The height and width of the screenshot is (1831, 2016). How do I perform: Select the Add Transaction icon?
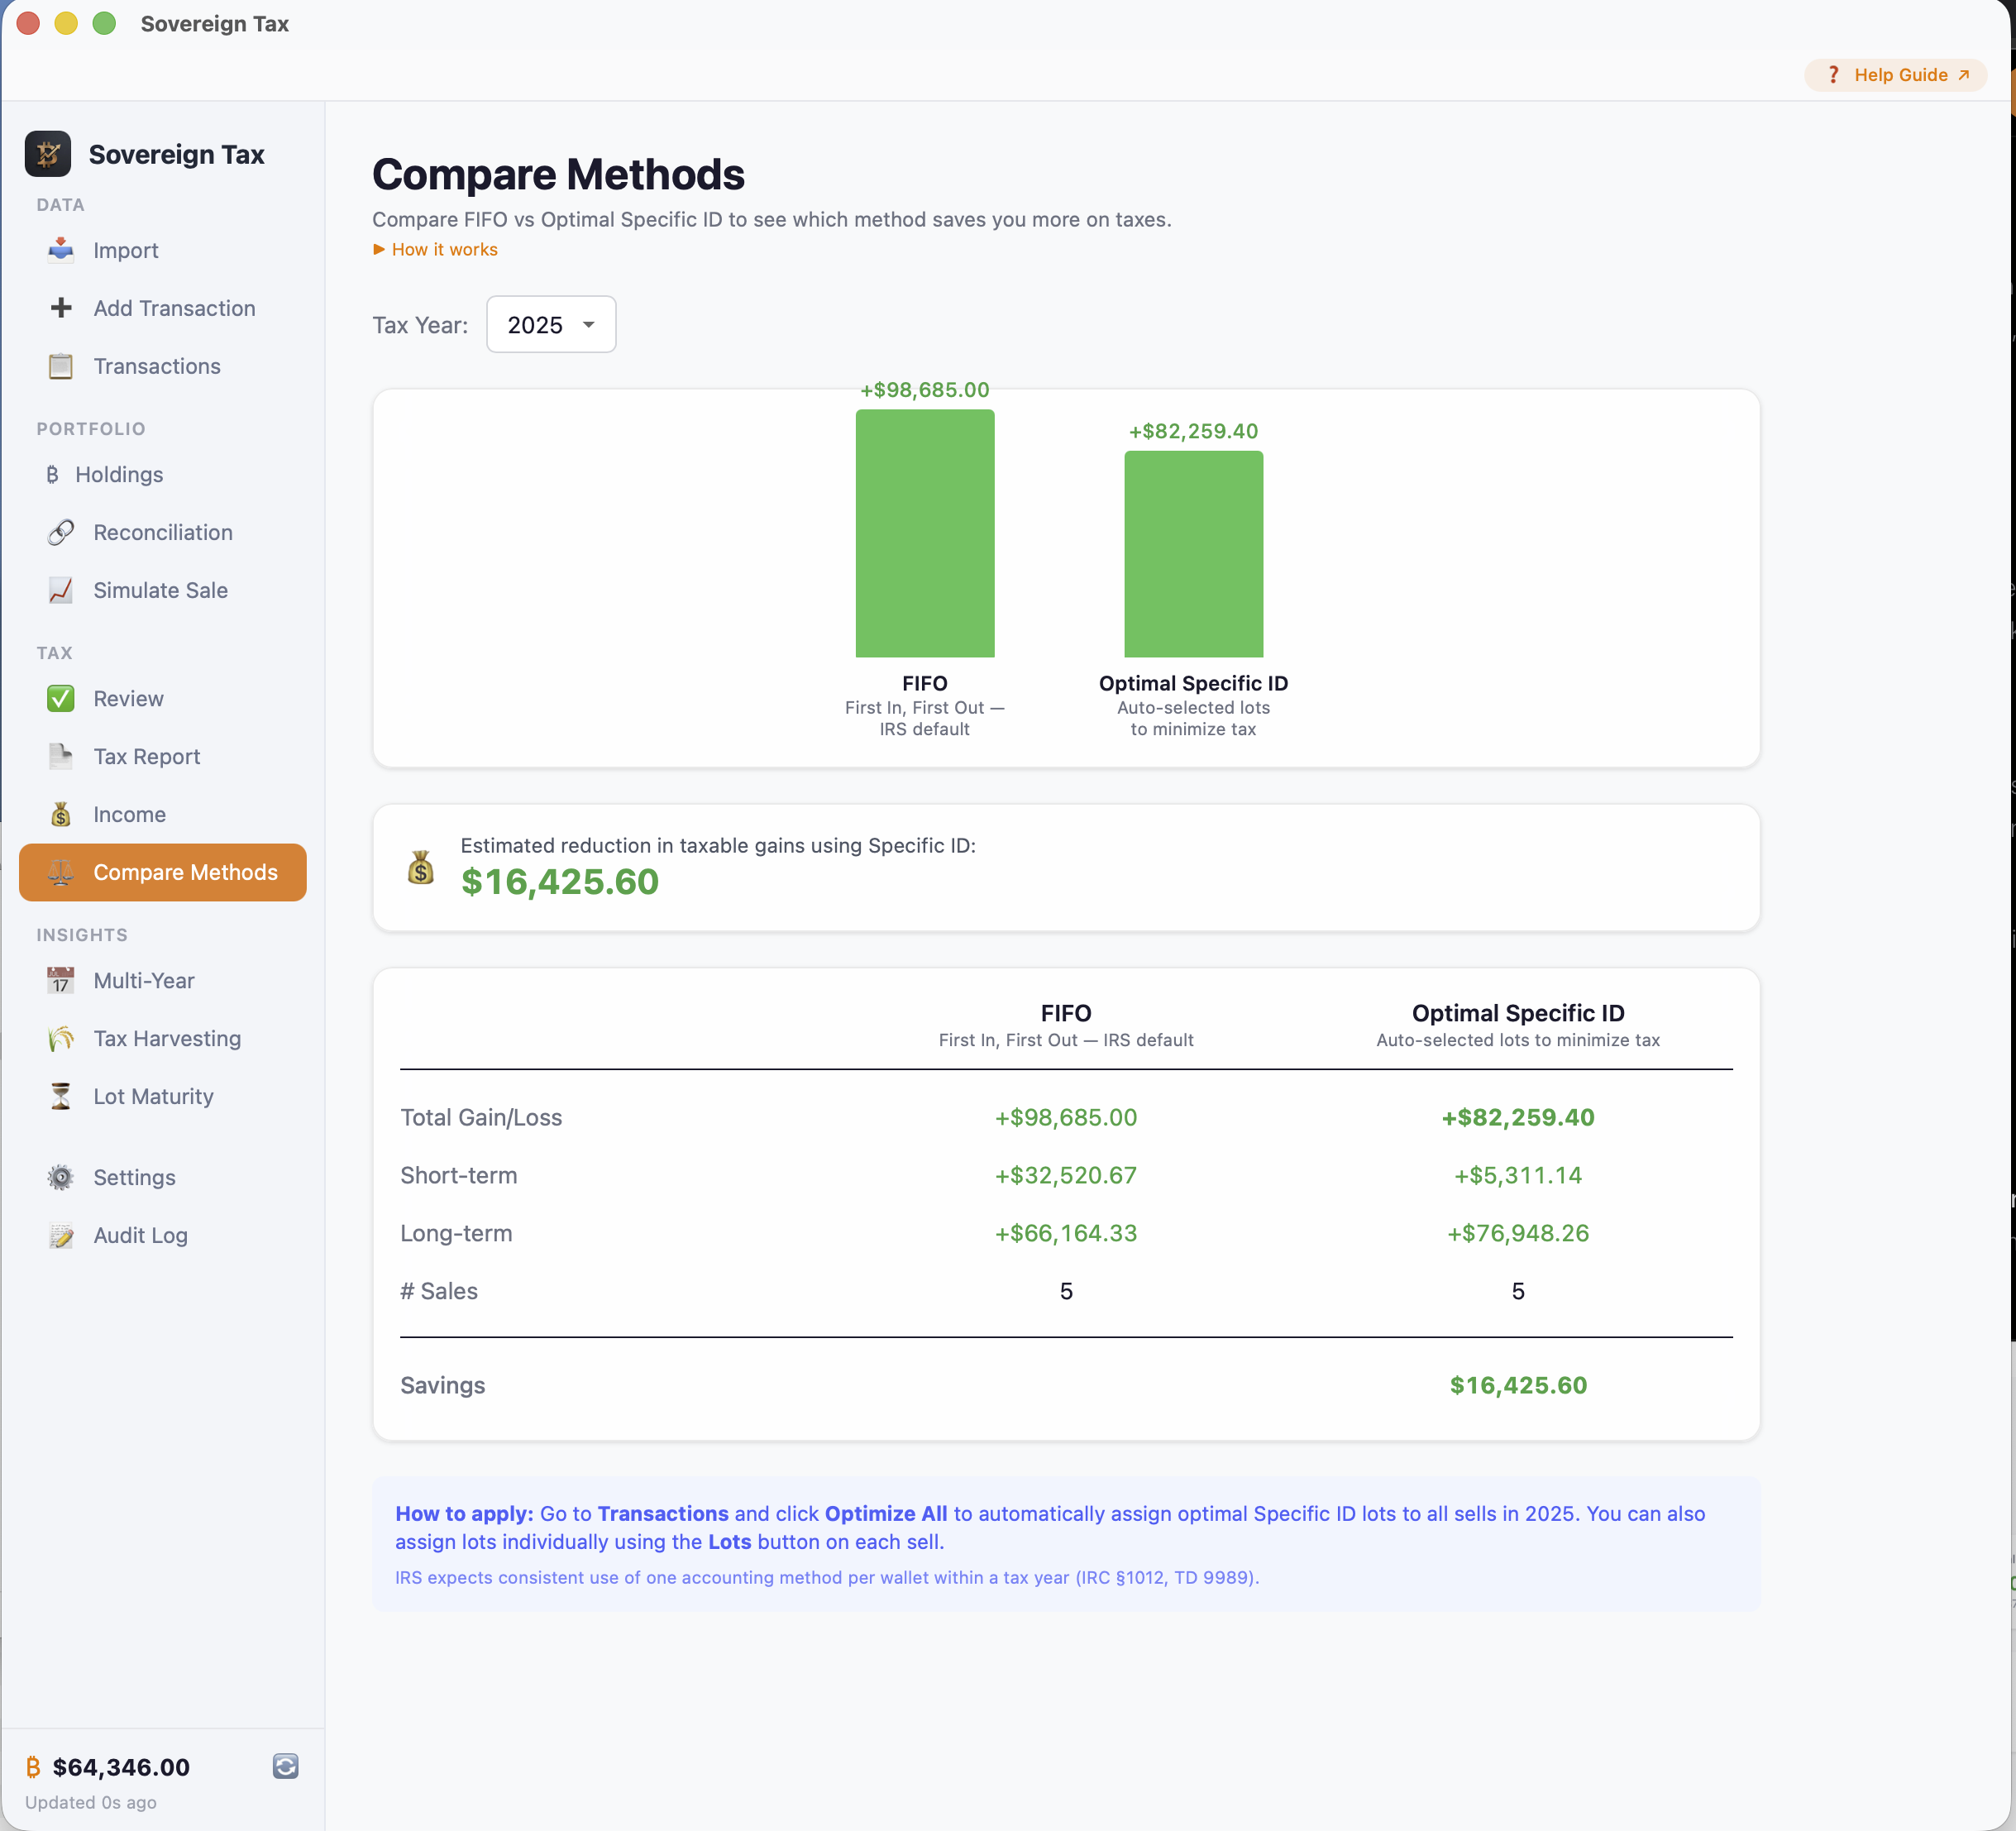61,308
